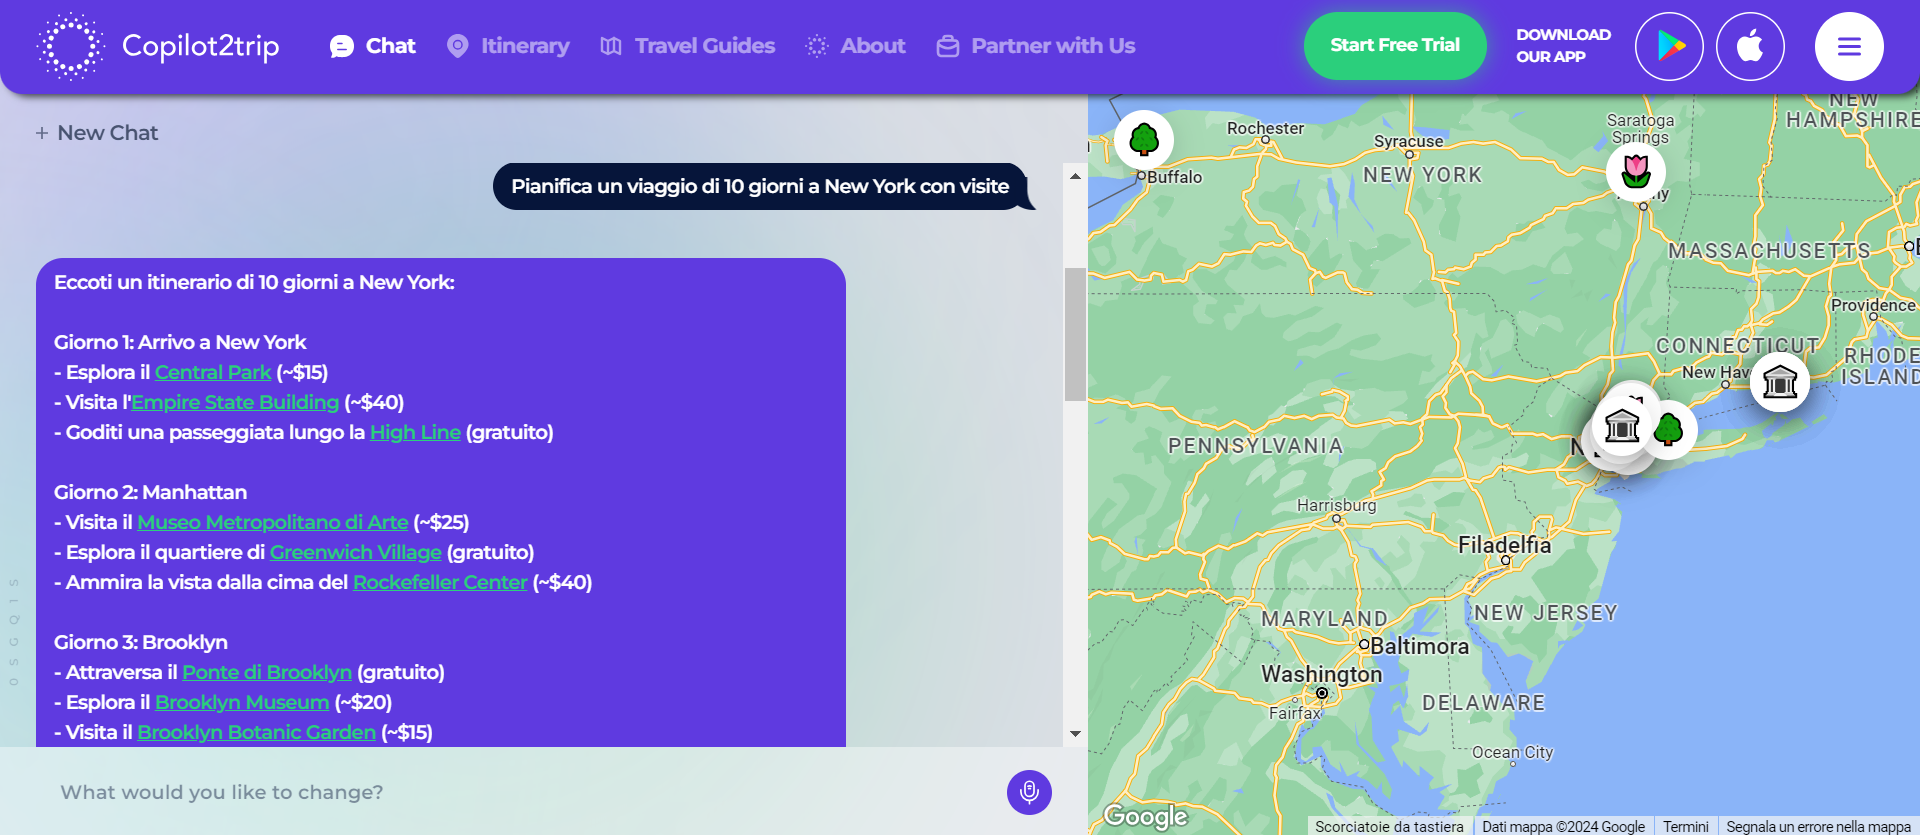
Task: Click DOWNLOAD OUR APP text
Action: pos(1563,46)
